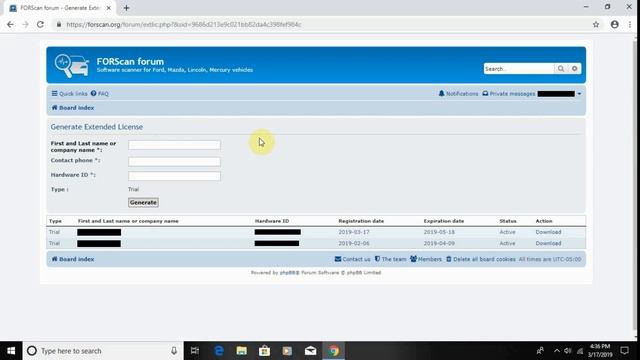The width and height of the screenshot is (640, 360).
Task: Click the Expiration date column header
Action: pyautogui.click(x=444, y=221)
